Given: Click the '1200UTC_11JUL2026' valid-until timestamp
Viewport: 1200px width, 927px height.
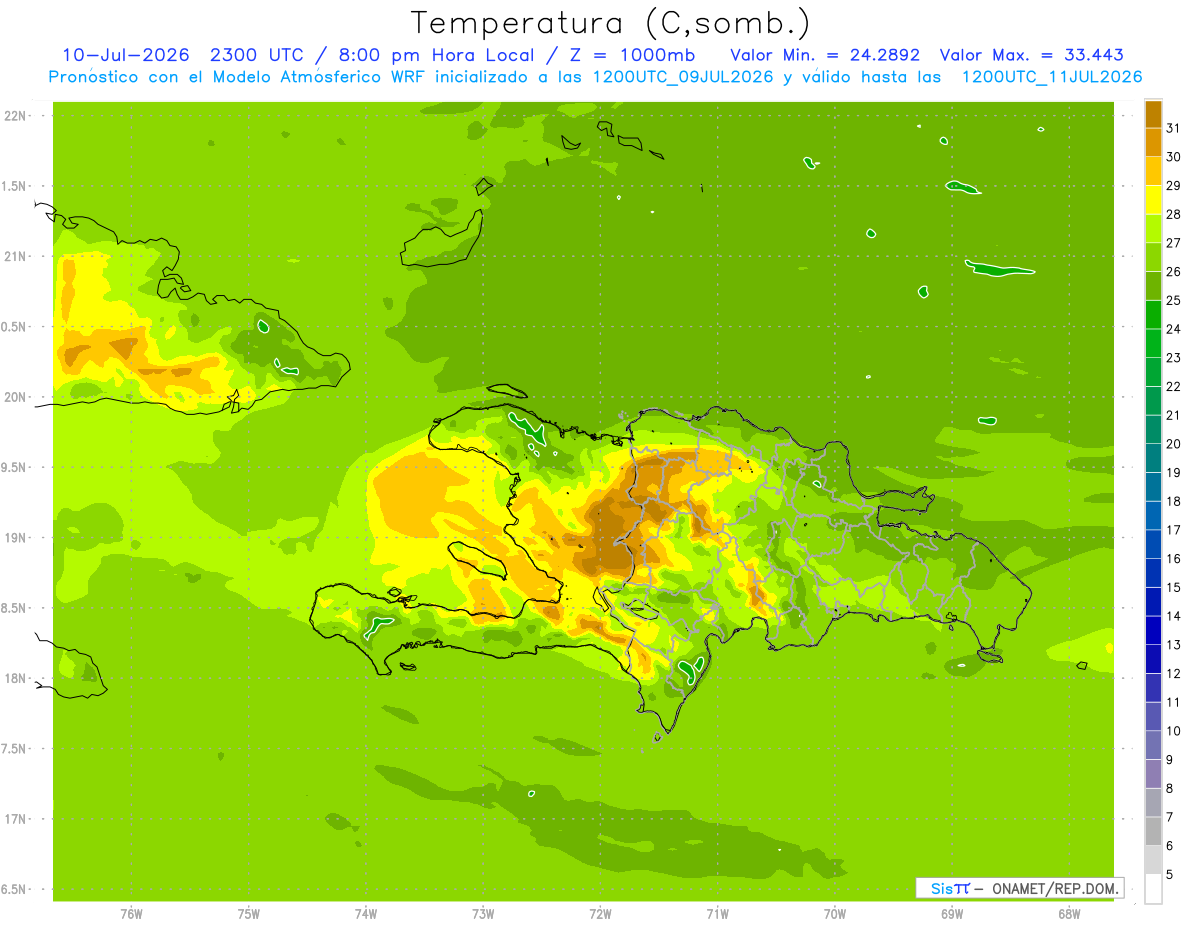Looking at the screenshot, I should coord(1051,77).
